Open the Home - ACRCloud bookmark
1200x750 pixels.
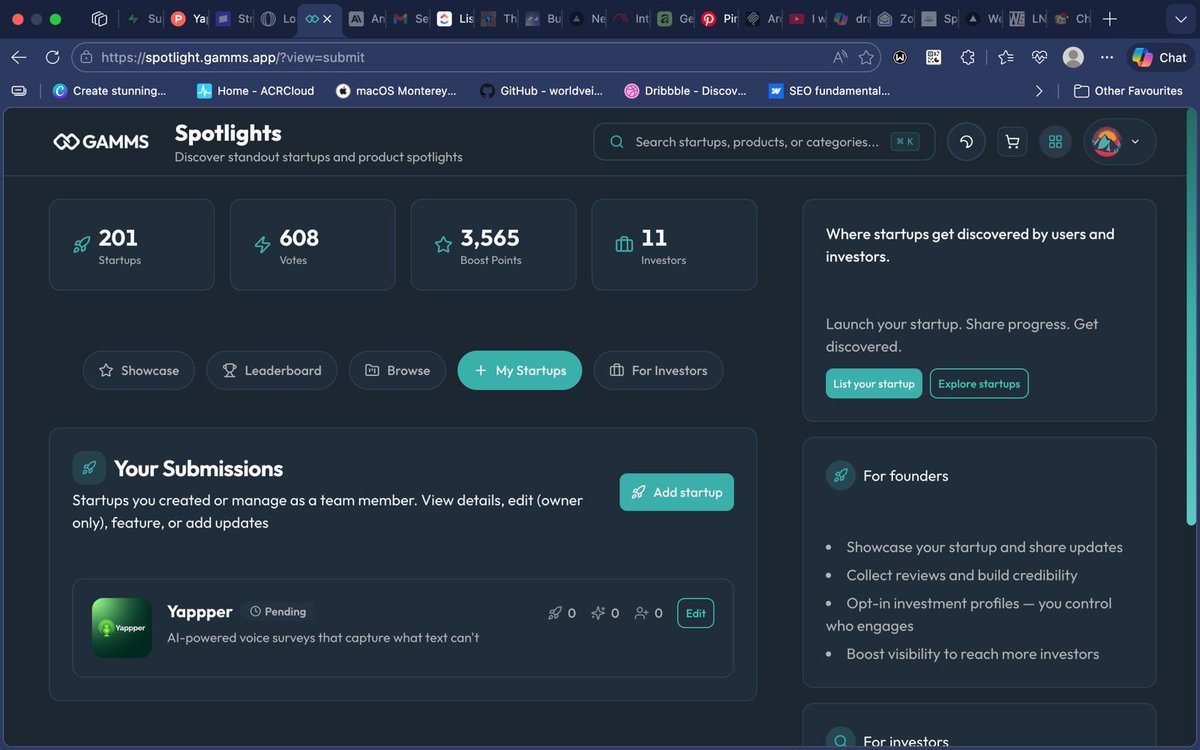255,90
